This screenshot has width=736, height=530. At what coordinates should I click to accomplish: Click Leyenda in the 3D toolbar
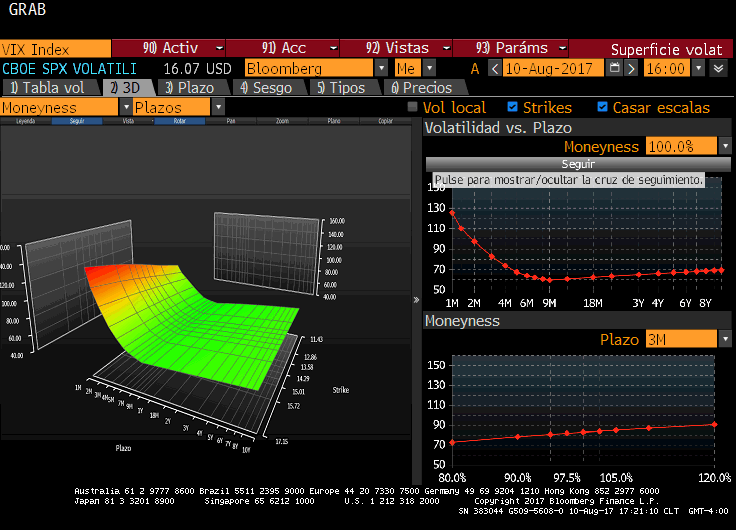(x=26, y=121)
